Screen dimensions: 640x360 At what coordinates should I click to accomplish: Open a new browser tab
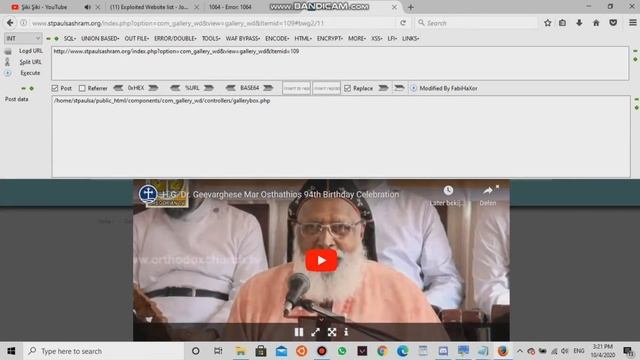411,7
